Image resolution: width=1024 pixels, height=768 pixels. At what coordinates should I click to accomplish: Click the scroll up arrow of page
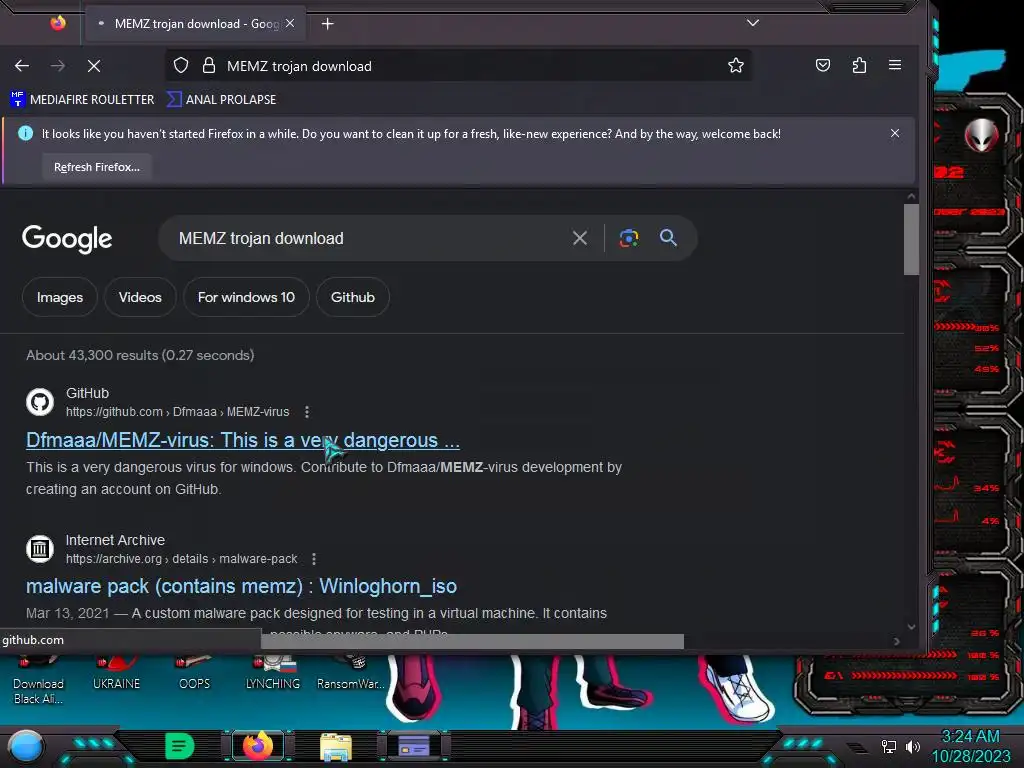(911, 196)
